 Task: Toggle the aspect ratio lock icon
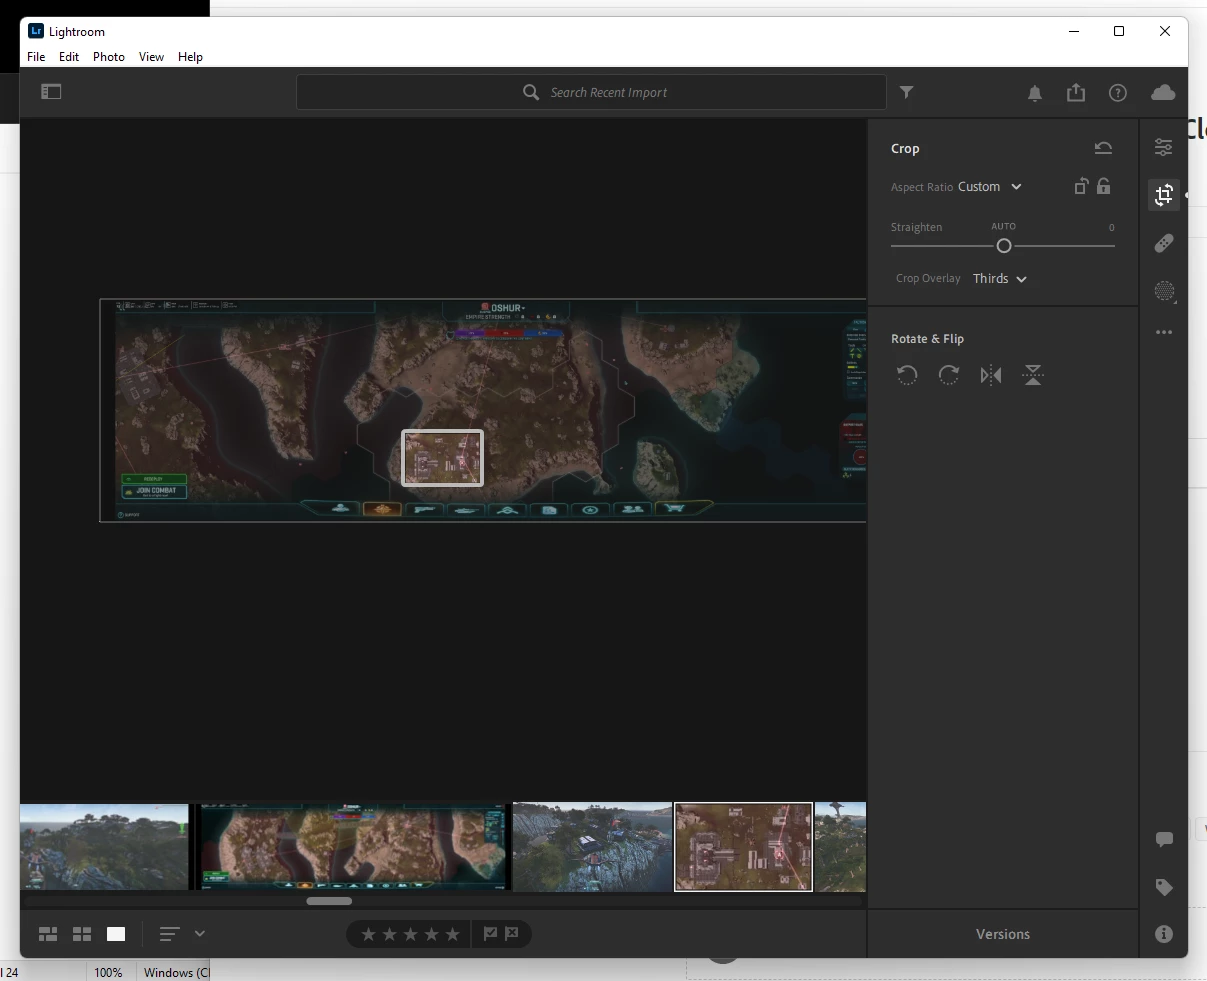(1104, 186)
